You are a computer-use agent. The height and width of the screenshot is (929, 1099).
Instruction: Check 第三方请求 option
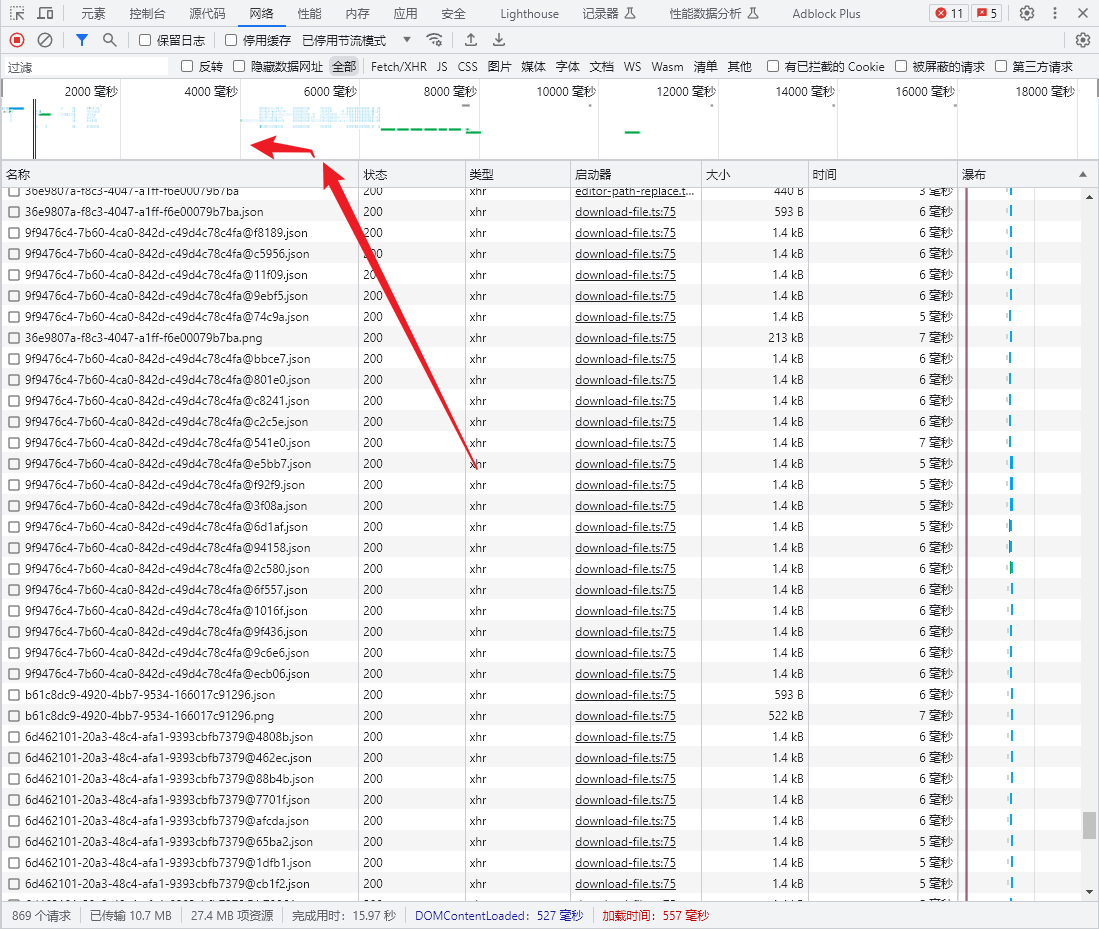(x=1001, y=66)
